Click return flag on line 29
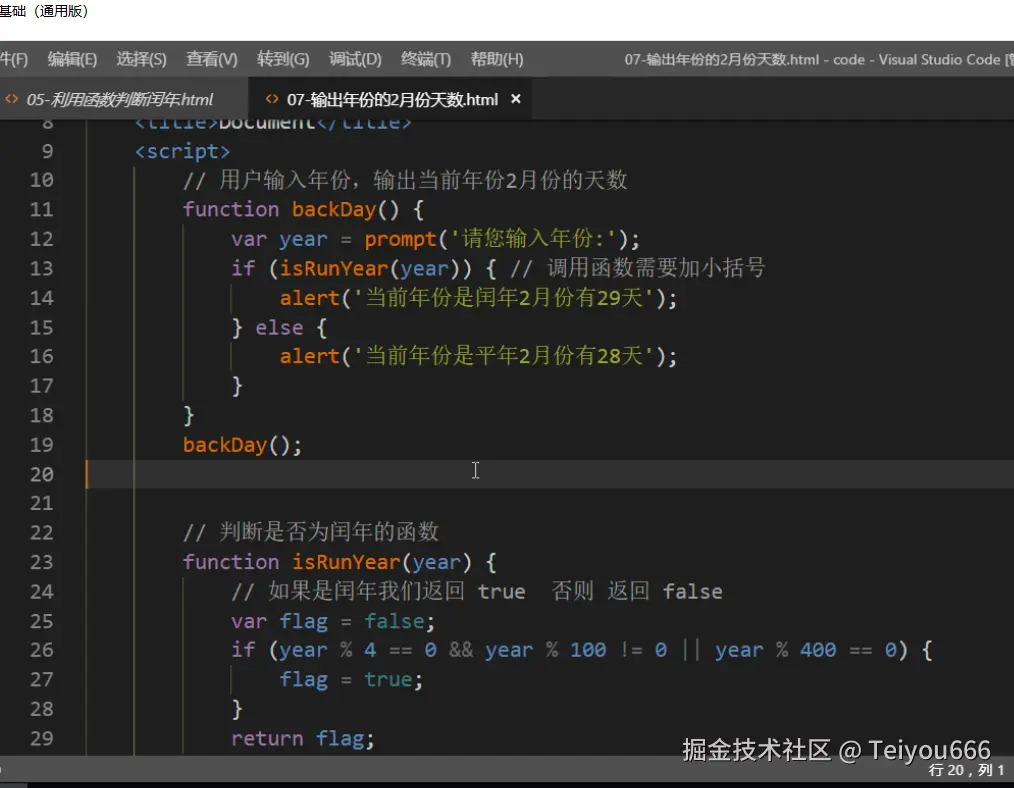 (303, 739)
